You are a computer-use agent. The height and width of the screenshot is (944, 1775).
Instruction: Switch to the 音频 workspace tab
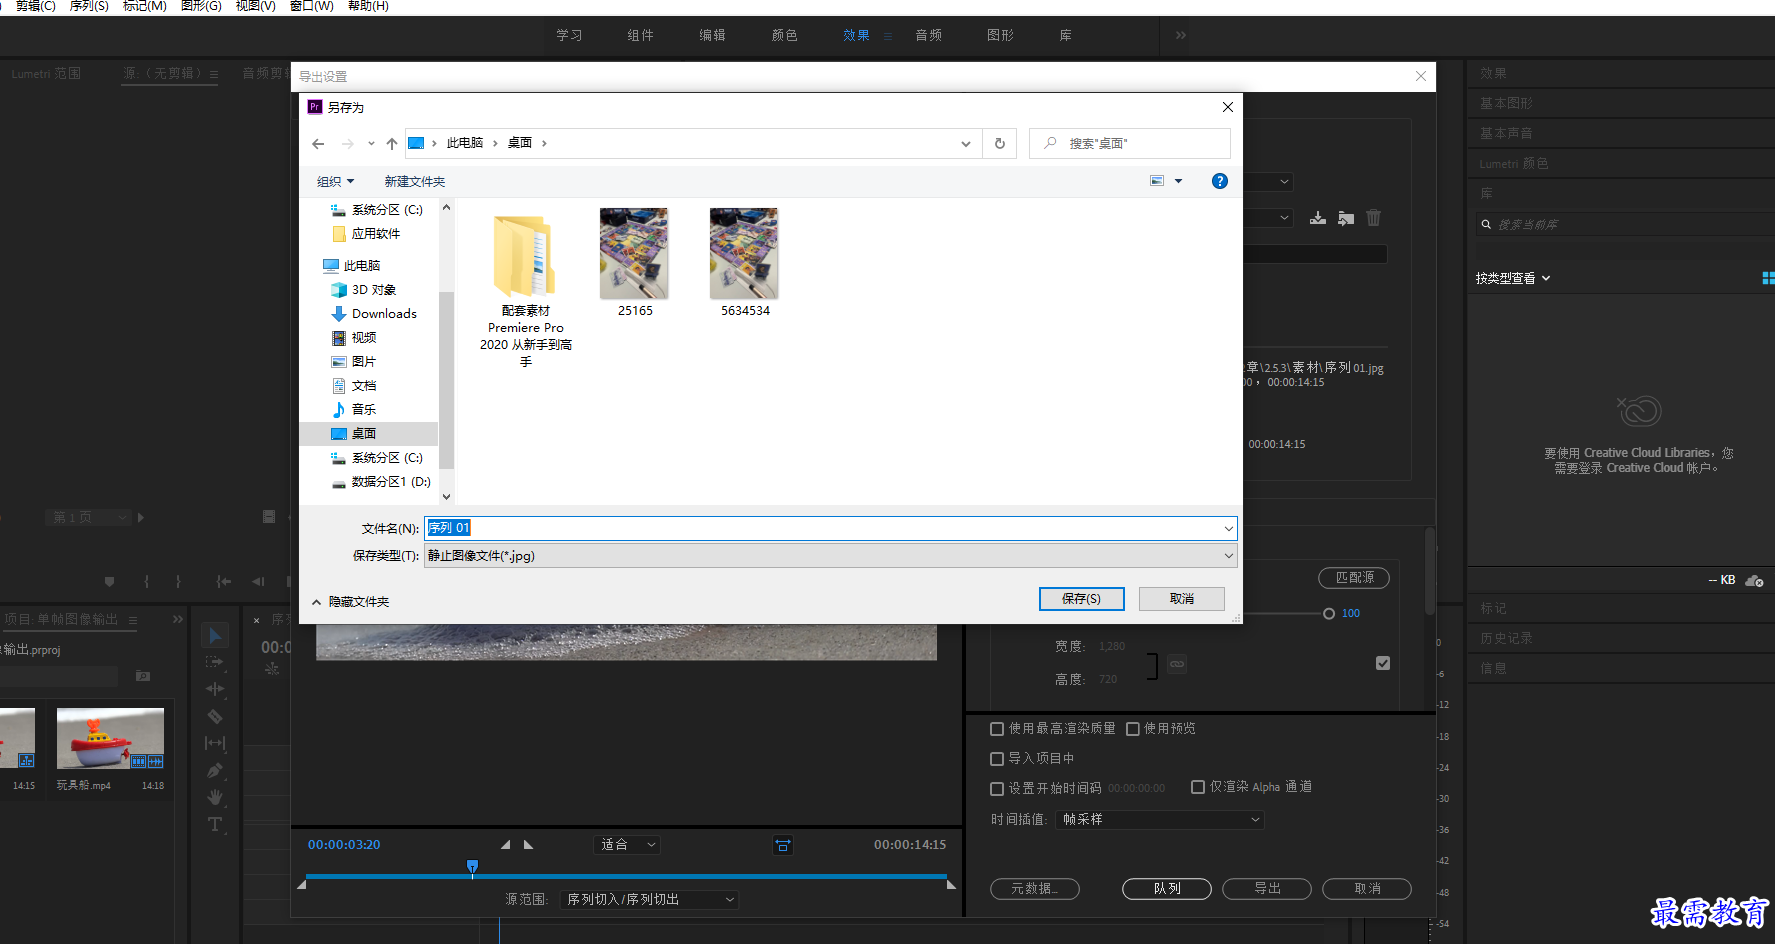[x=929, y=35]
